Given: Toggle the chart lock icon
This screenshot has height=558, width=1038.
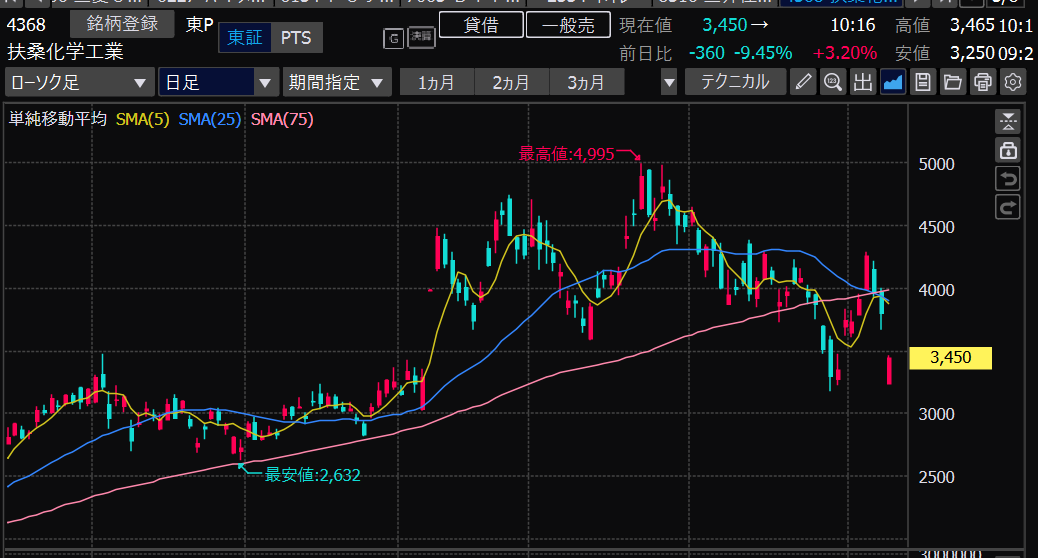Looking at the screenshot, I should pyautogui.click(x=1008, y=150).
